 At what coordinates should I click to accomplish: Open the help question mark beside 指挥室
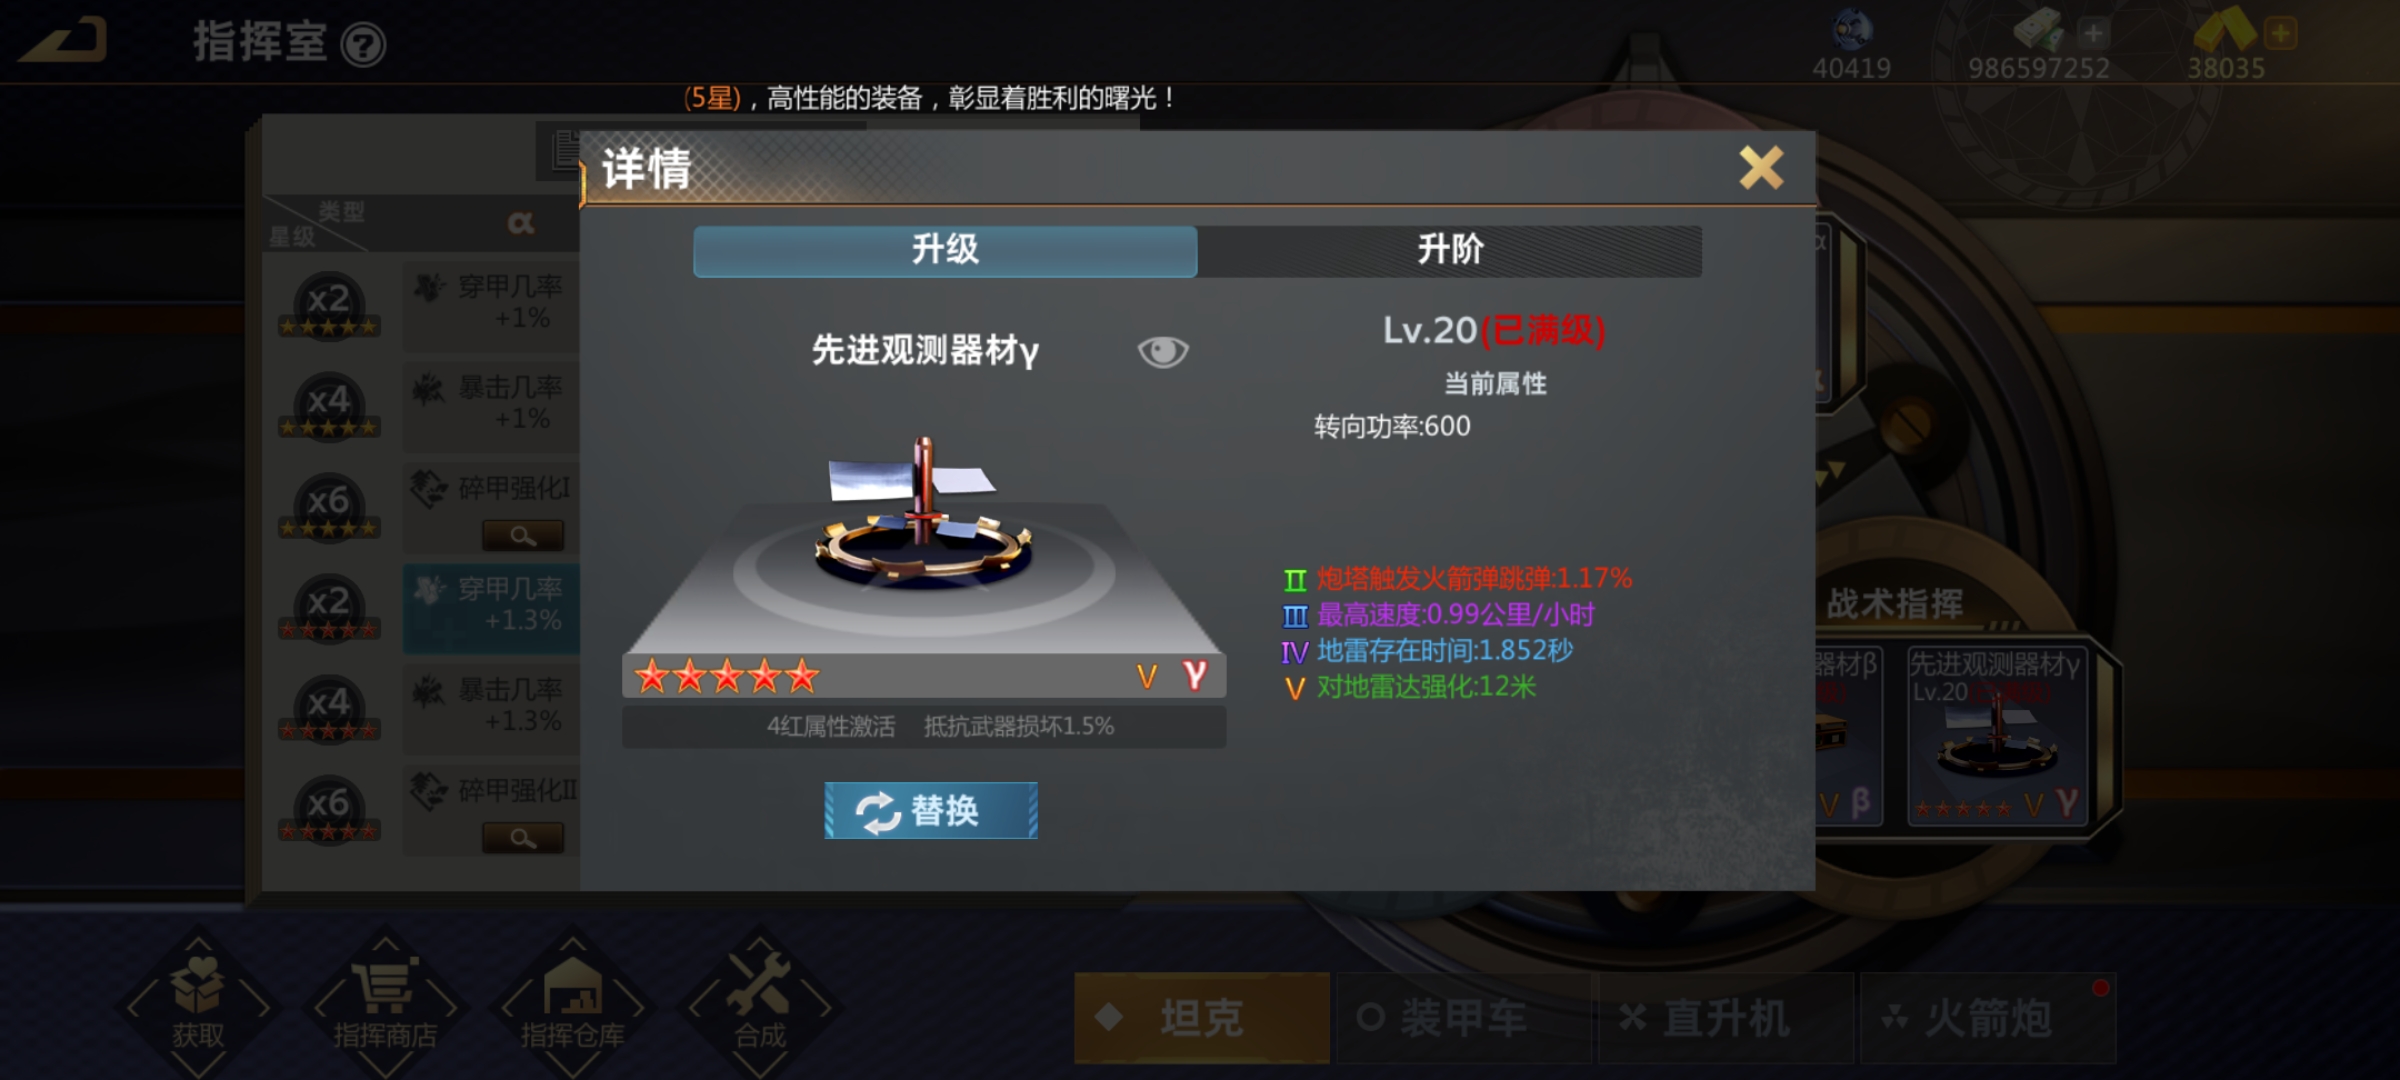363,45
